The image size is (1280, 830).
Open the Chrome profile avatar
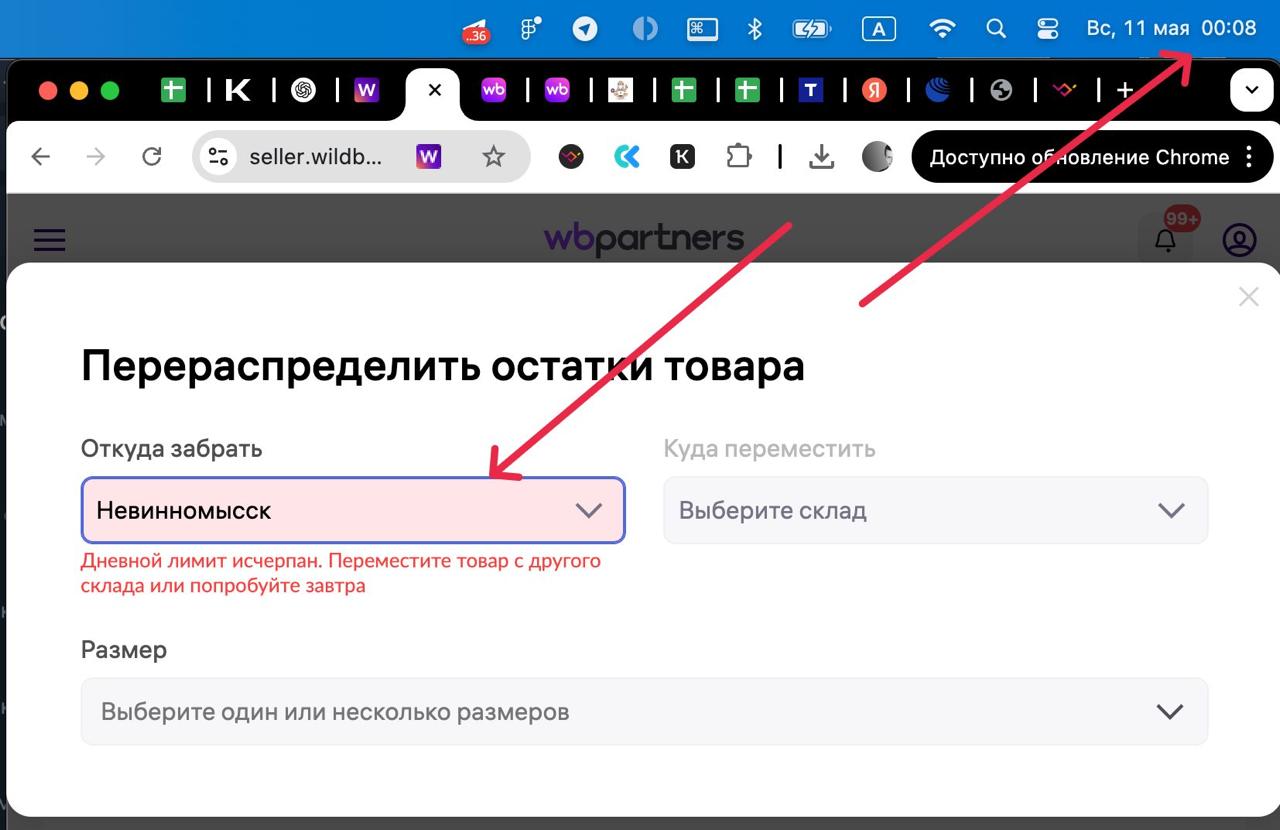[877, 156]
